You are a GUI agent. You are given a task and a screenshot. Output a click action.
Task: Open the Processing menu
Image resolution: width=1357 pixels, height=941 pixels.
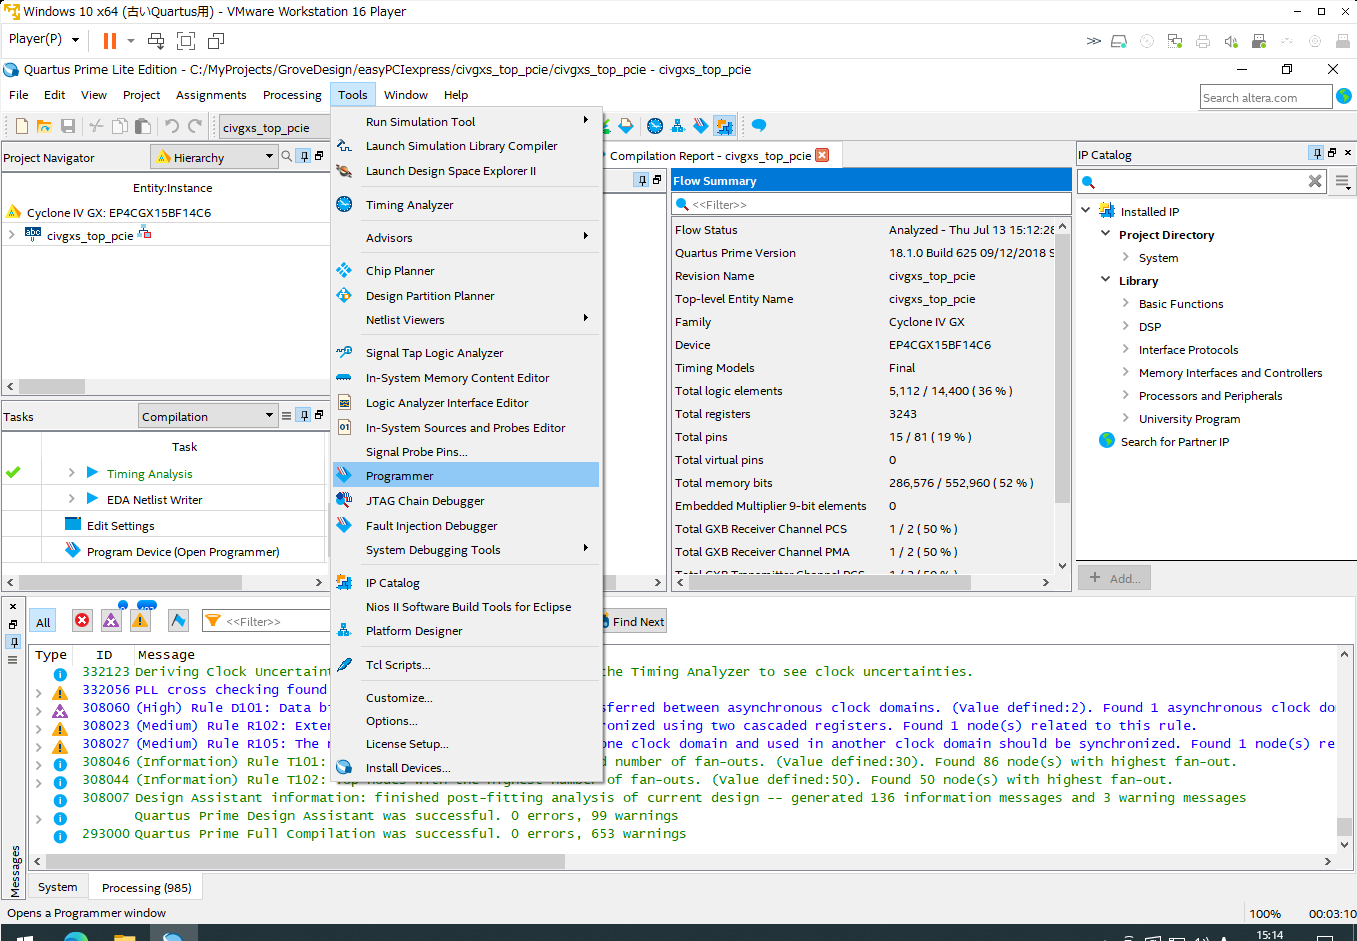[292, 95]
